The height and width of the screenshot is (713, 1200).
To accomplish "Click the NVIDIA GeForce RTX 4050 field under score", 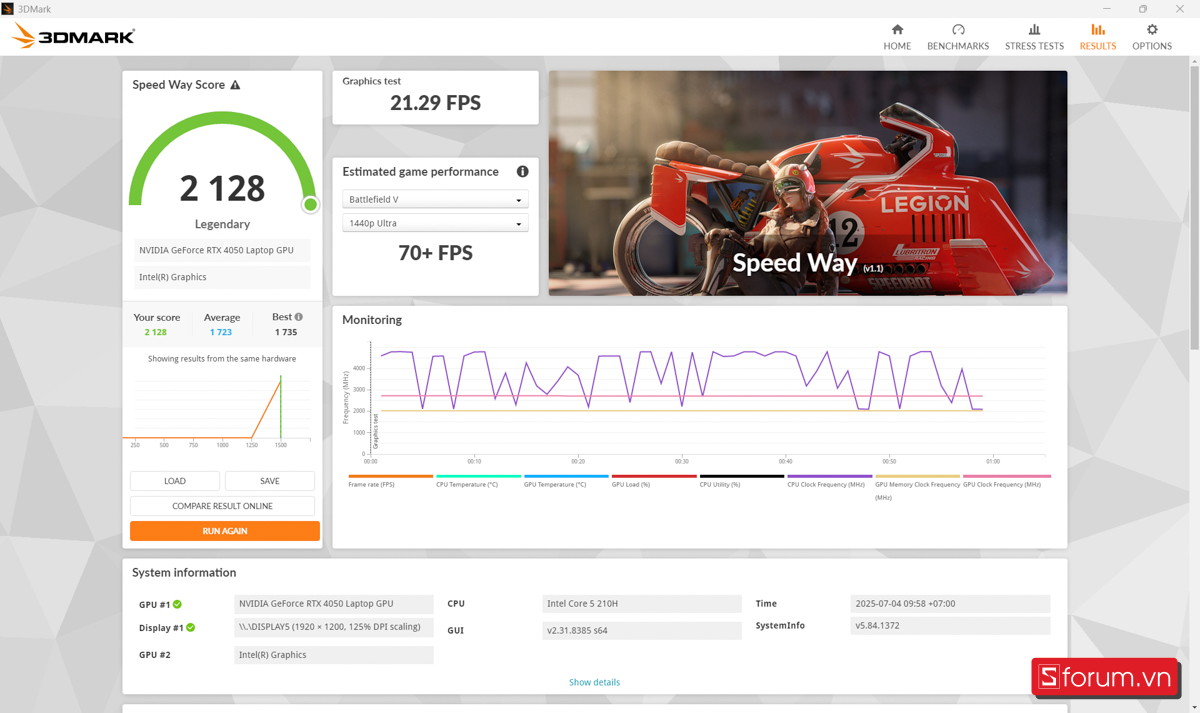I will click(222, 250).
